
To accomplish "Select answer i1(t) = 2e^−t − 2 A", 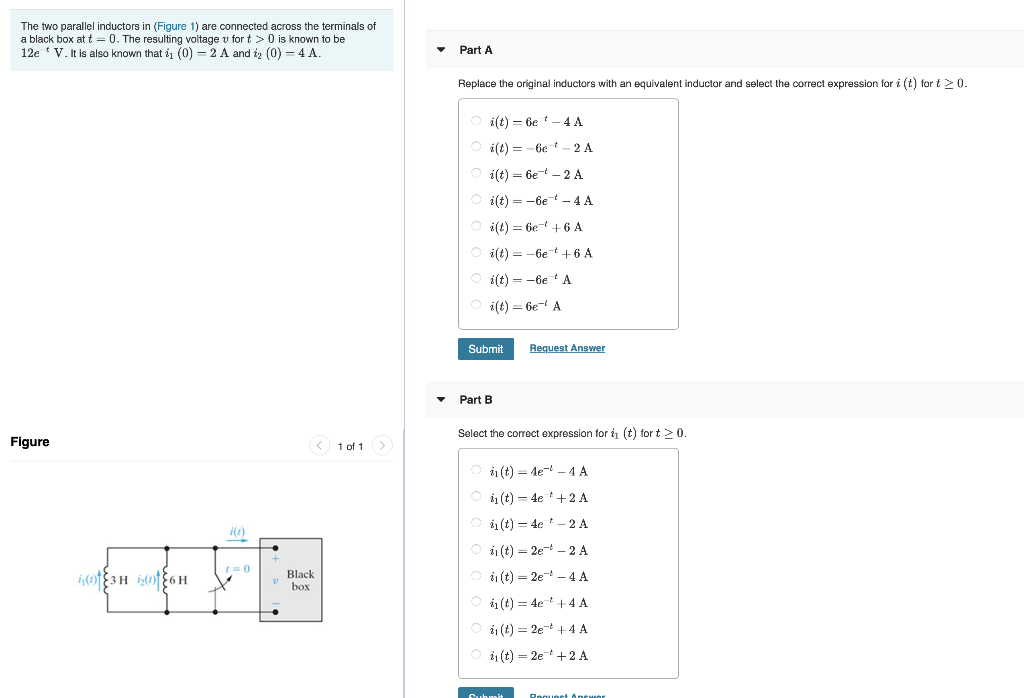I will coord(476,549).
